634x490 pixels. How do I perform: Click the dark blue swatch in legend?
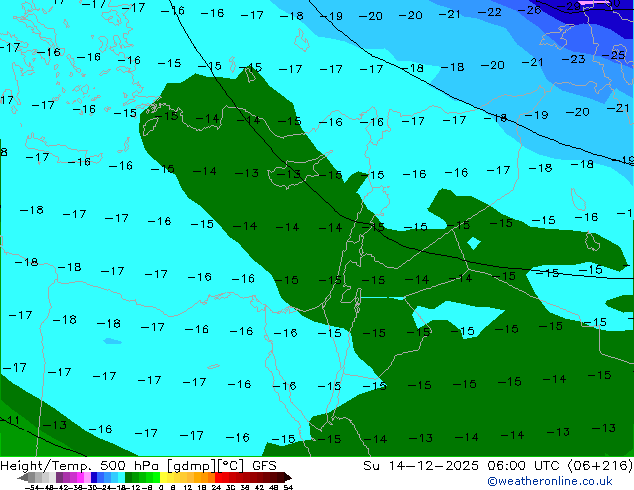94,477
